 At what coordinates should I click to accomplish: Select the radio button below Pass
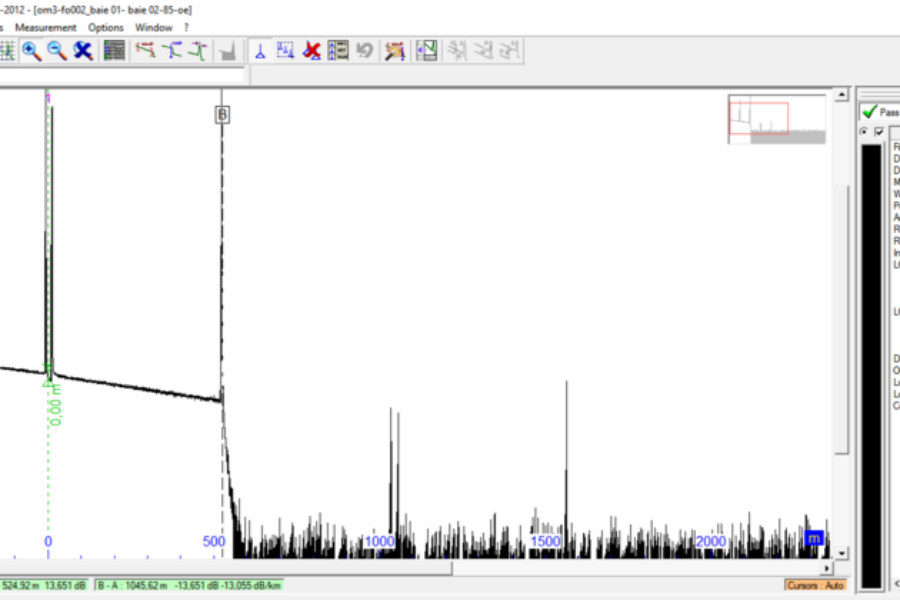pyautogui.click(x=865, y=133)
